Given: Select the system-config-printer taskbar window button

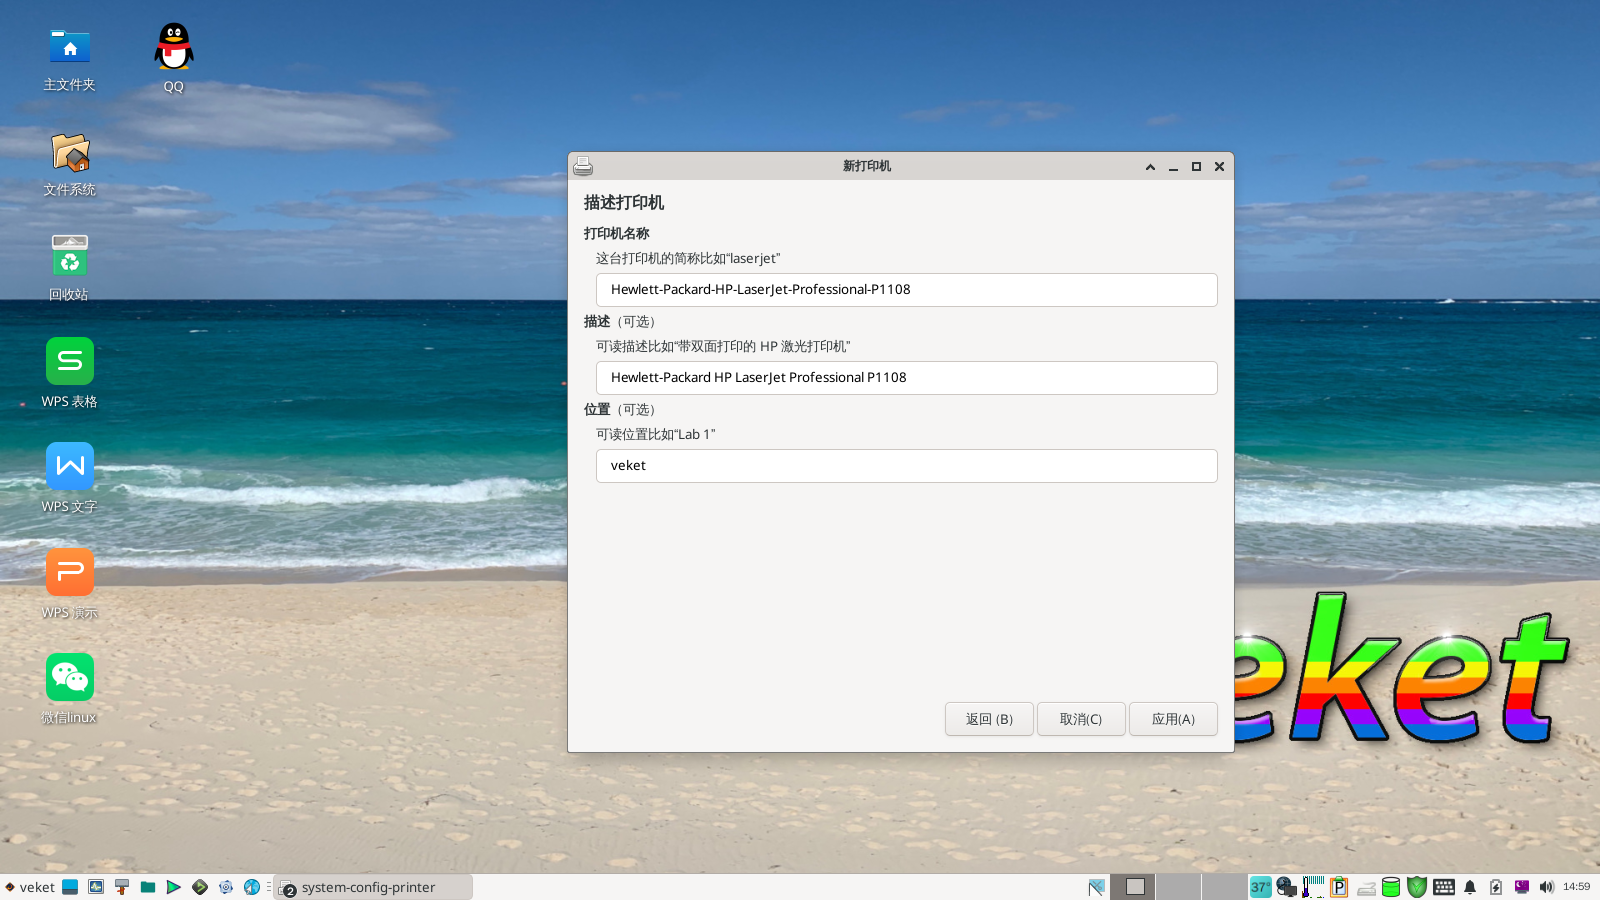Looking at the screenshot, I should [373, 887].
